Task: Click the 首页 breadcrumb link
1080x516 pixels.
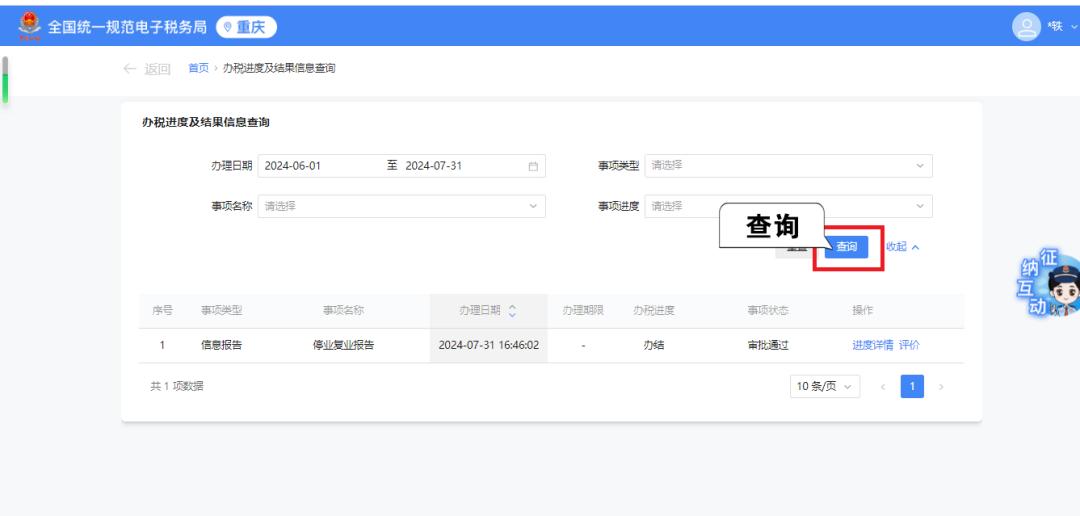Action: pos(198,68)
